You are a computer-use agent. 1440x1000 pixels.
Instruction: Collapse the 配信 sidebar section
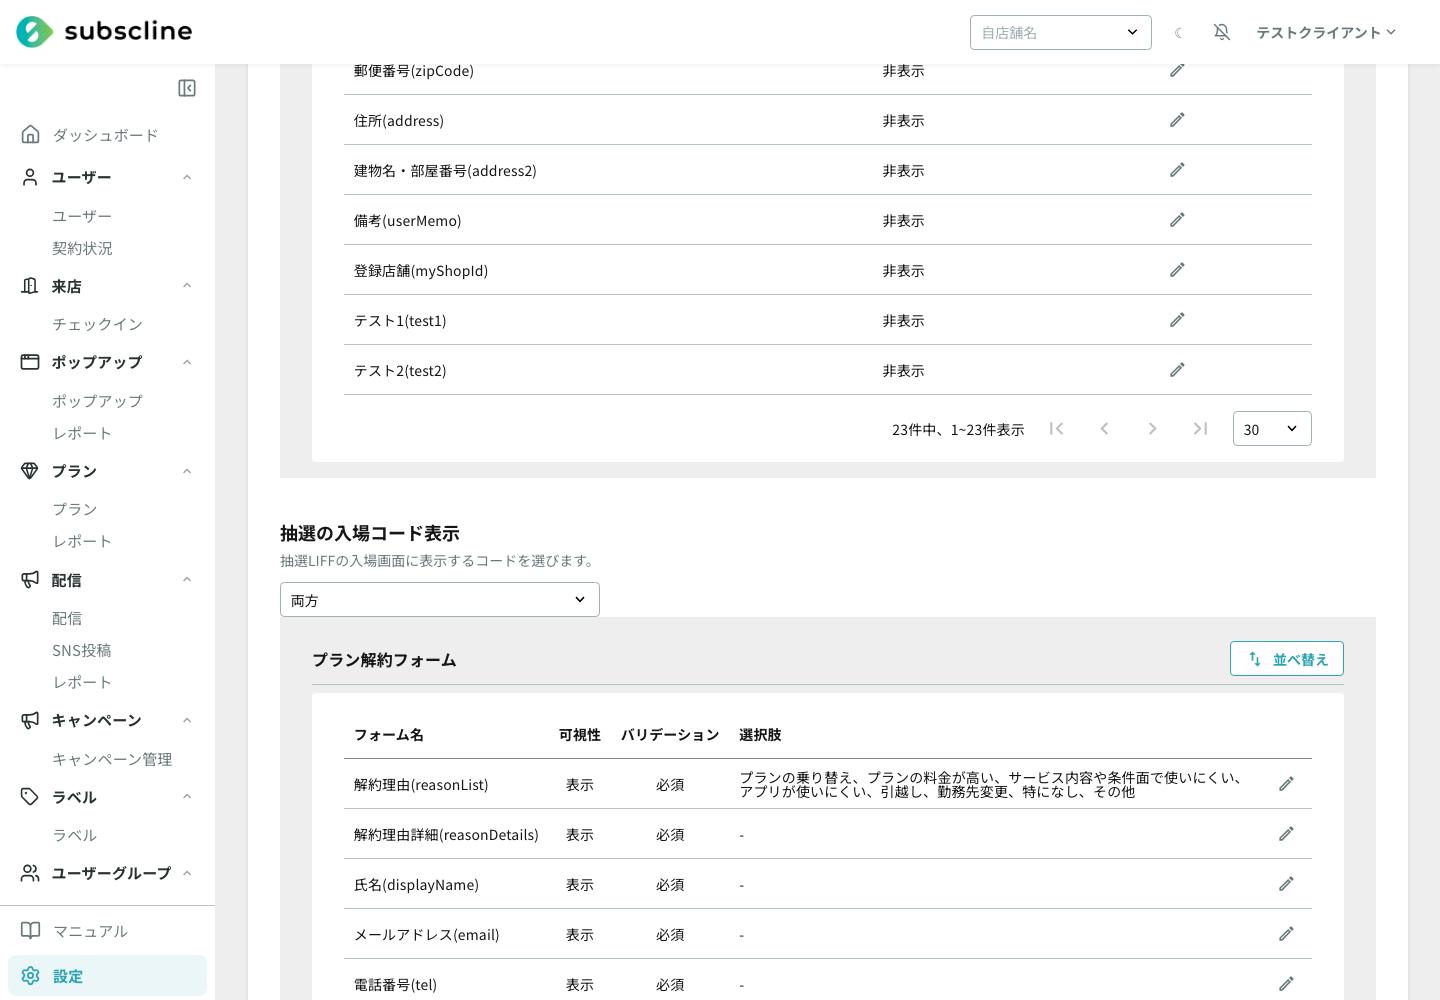coord(187,580)
